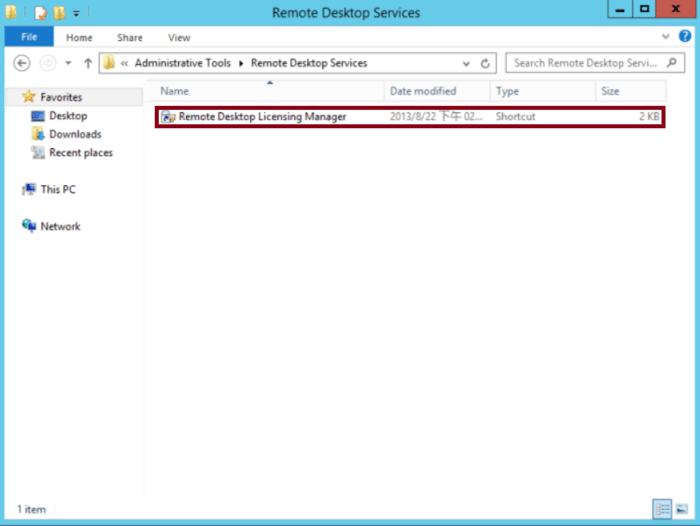Screen dimensions: 700x526
Task: Click the 2013/8/22 date modified cell
Action: 436,117
